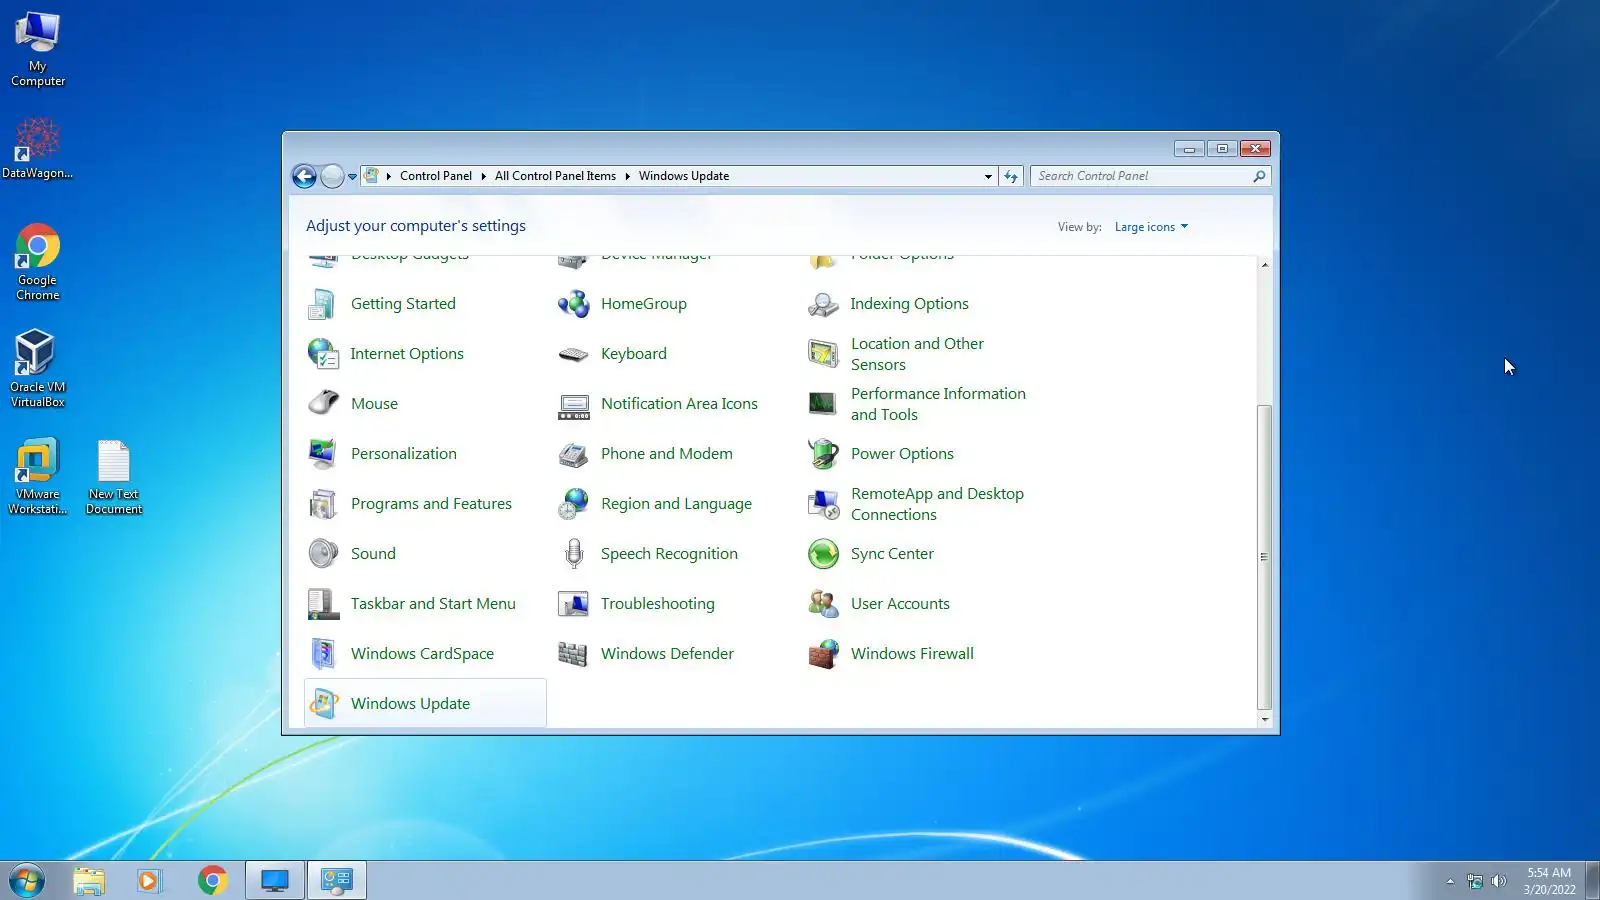Click the search magnifier button
Image resolution: width=1600 pixels, height=900 pixels.
(1259, 176)
